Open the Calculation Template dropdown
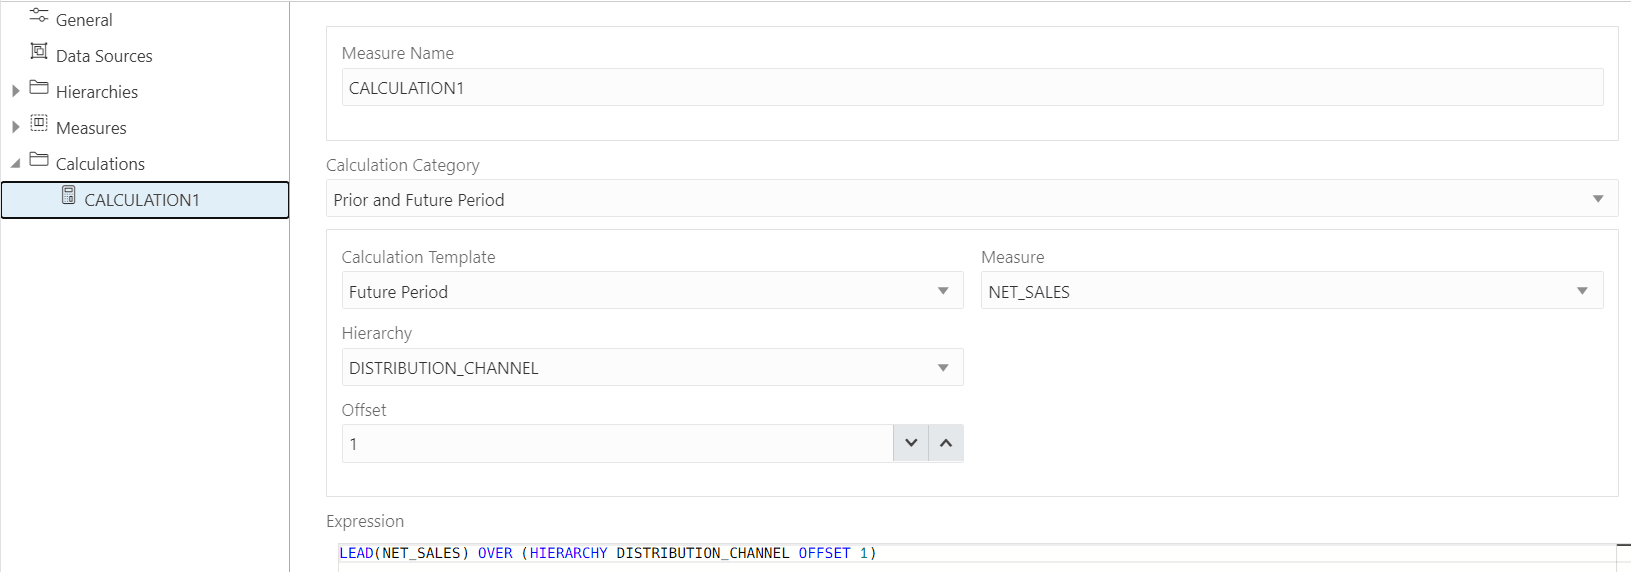1631x572 pixels. click(x=652, y=291)
